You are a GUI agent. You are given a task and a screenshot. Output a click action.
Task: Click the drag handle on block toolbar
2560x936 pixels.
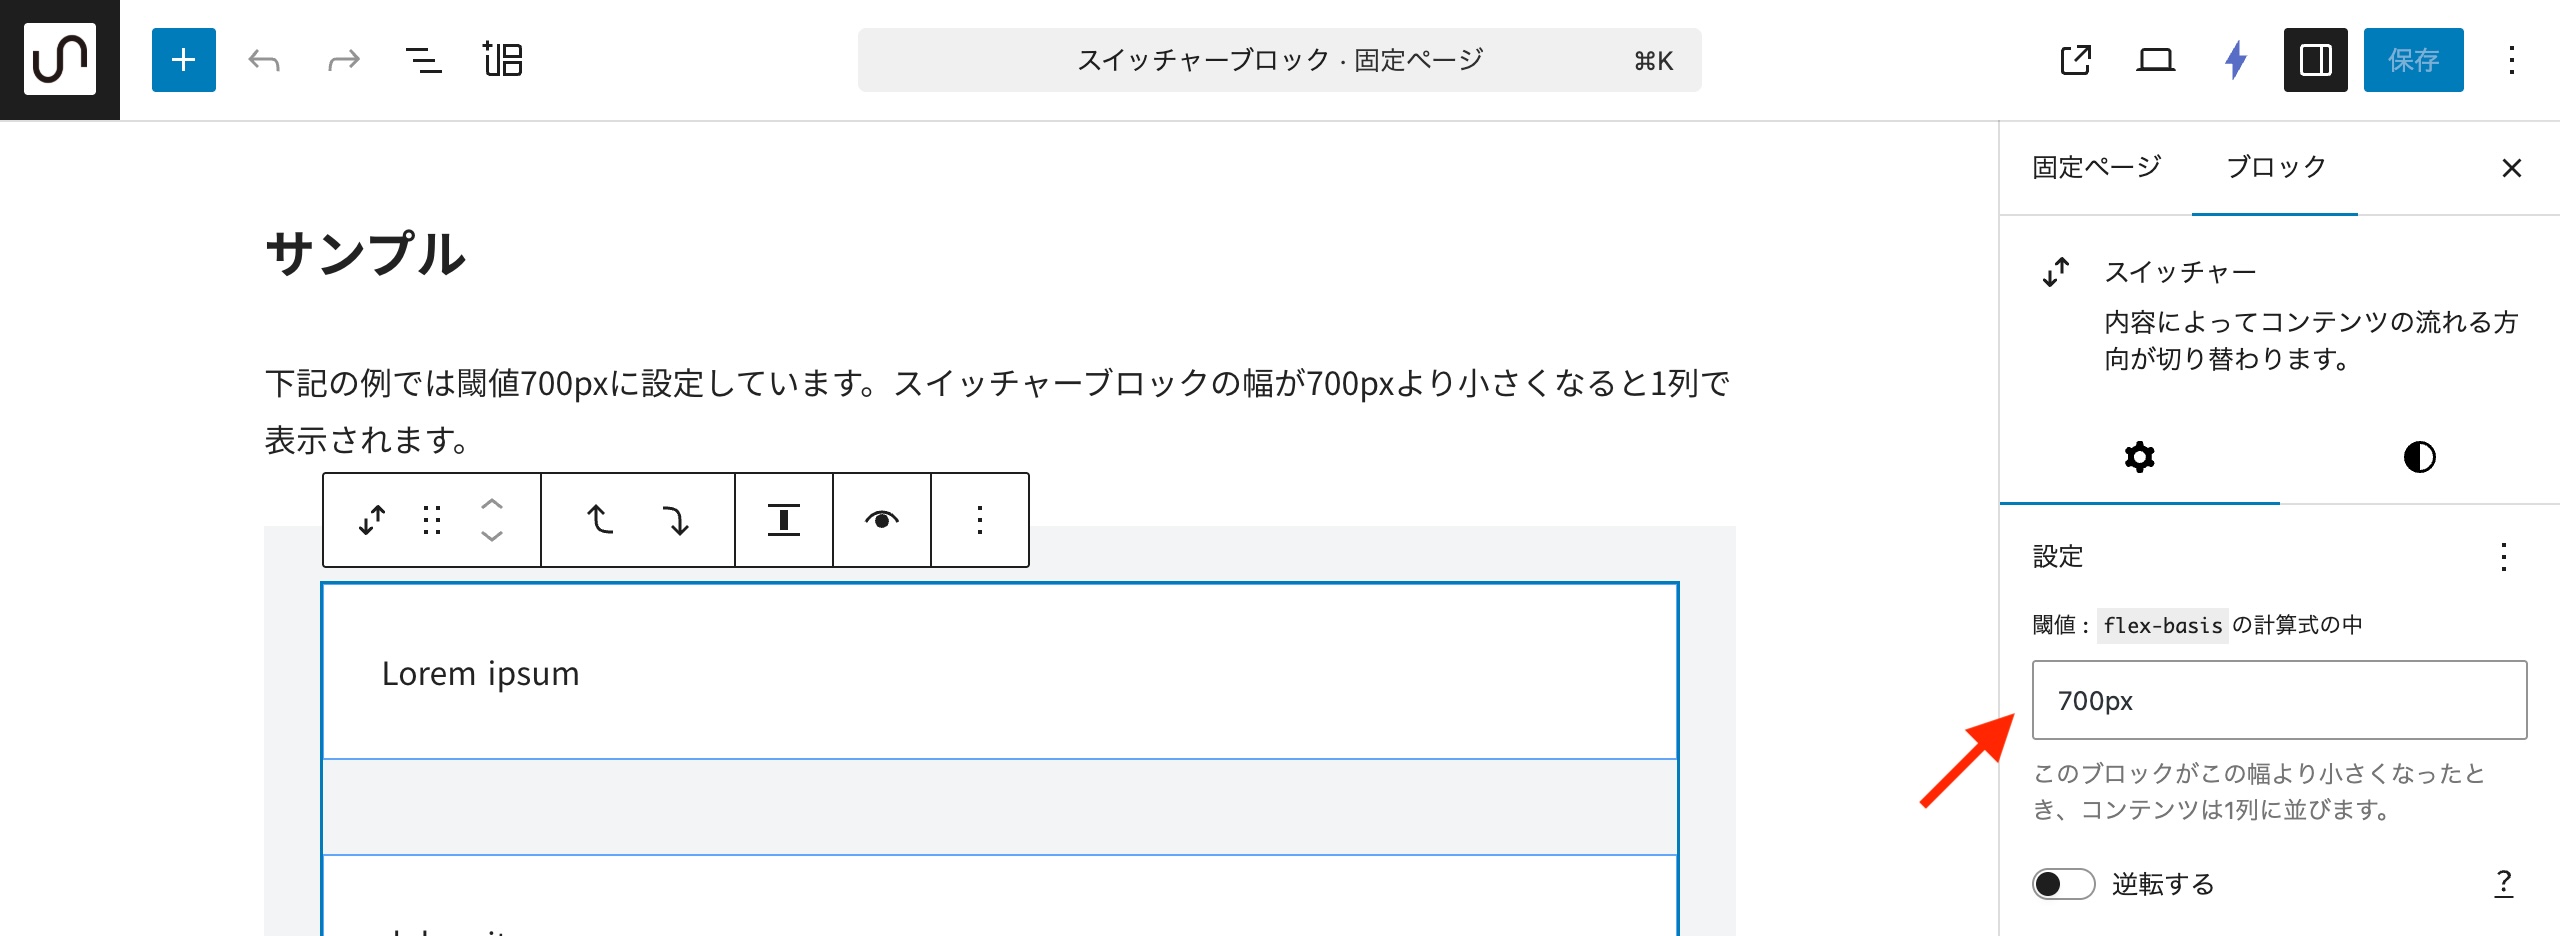pyautogui.click(x=432, y=520)
